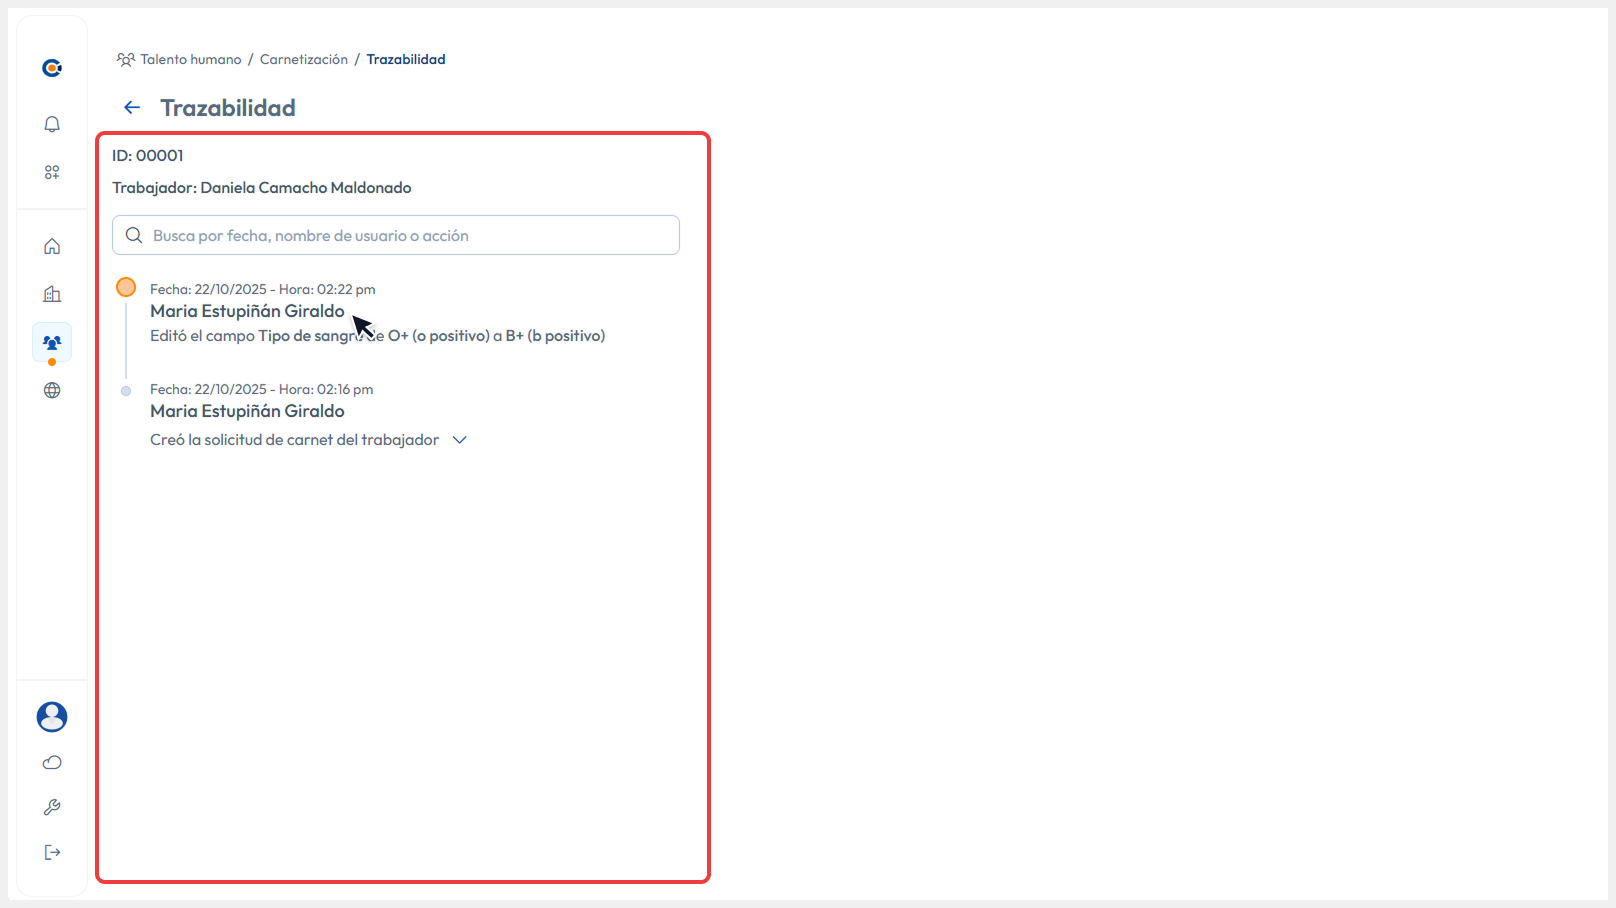Navigate to 'Carnetización' breadcrumb

pos(303,59)
